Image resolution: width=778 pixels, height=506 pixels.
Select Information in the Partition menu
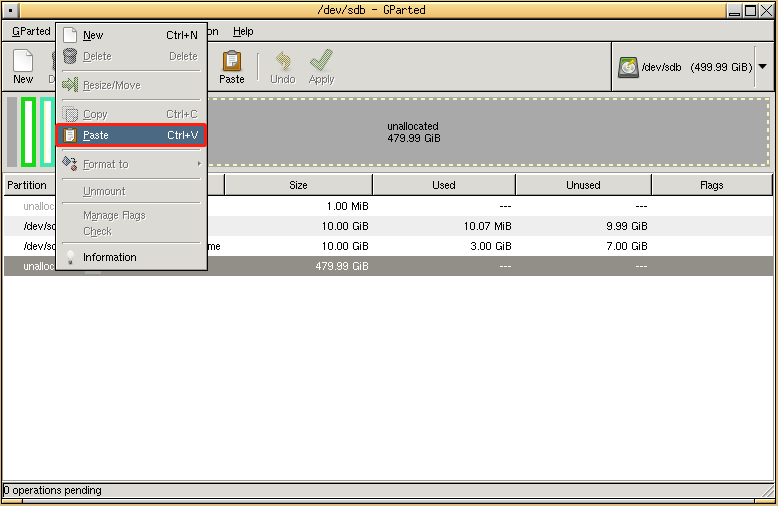point(110,257)
